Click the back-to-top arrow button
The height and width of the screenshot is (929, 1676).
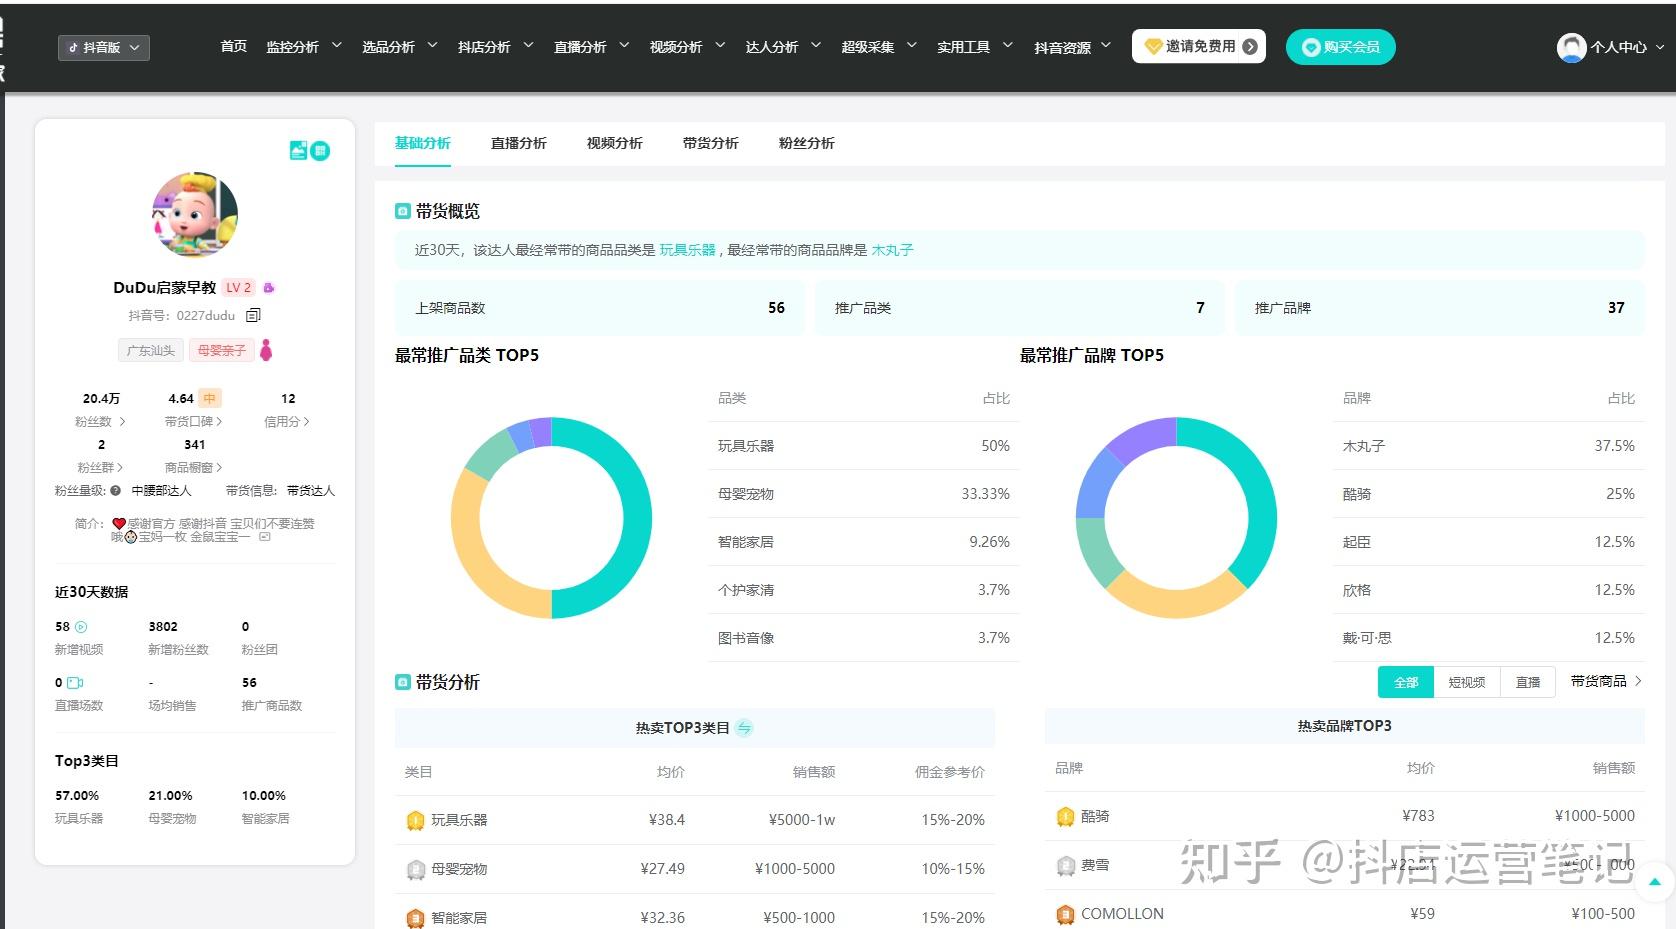point(1654,882)
